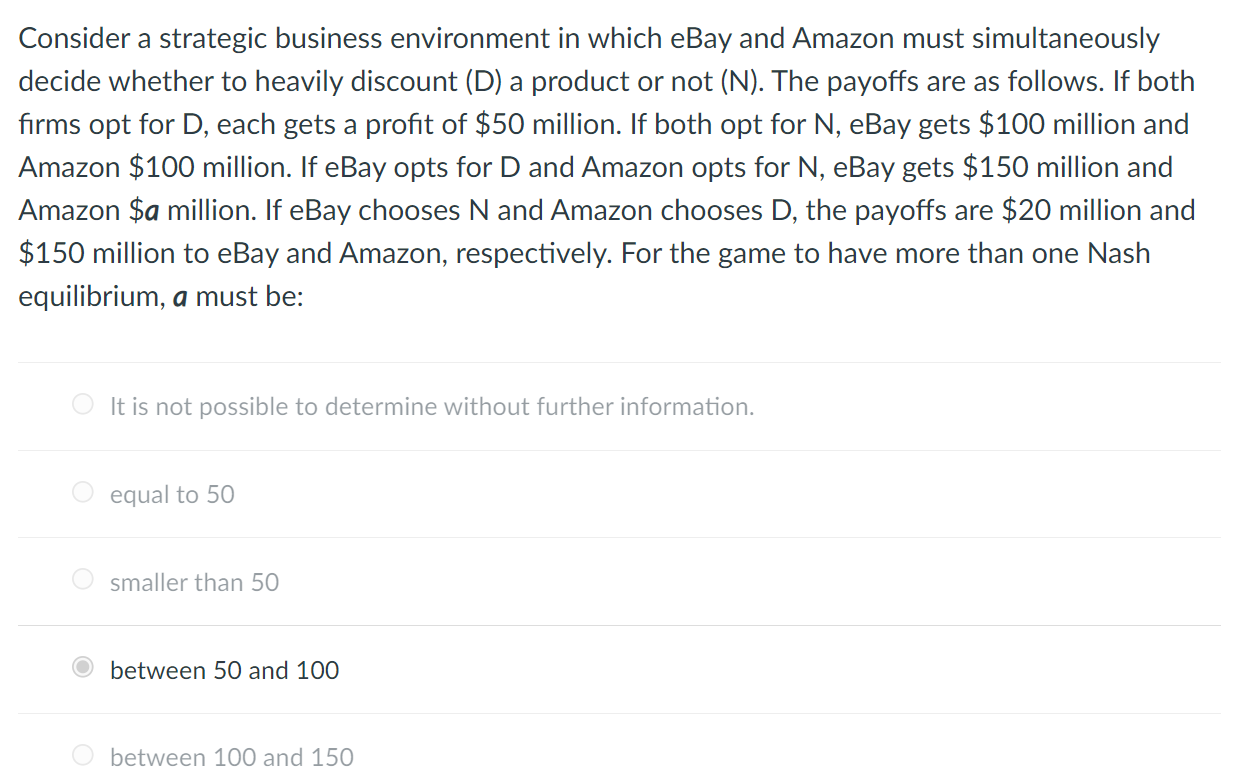Select 'It is not possible to determine' option
Viewport: 1243px width, 783px height.
pyautogui.click(x=84, y=403)
